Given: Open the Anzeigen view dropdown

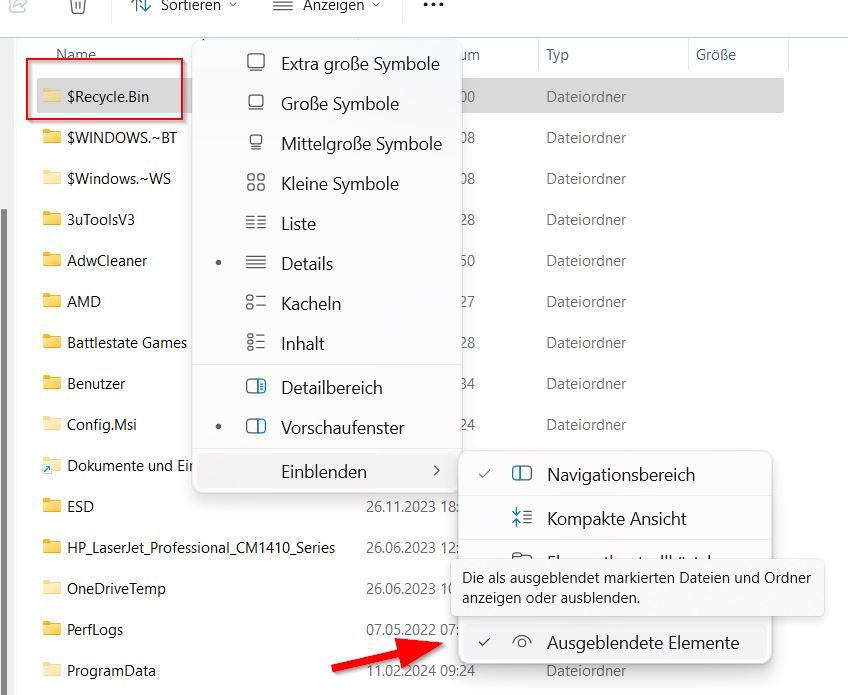Looking at the screenshot, I should (327, 6).
